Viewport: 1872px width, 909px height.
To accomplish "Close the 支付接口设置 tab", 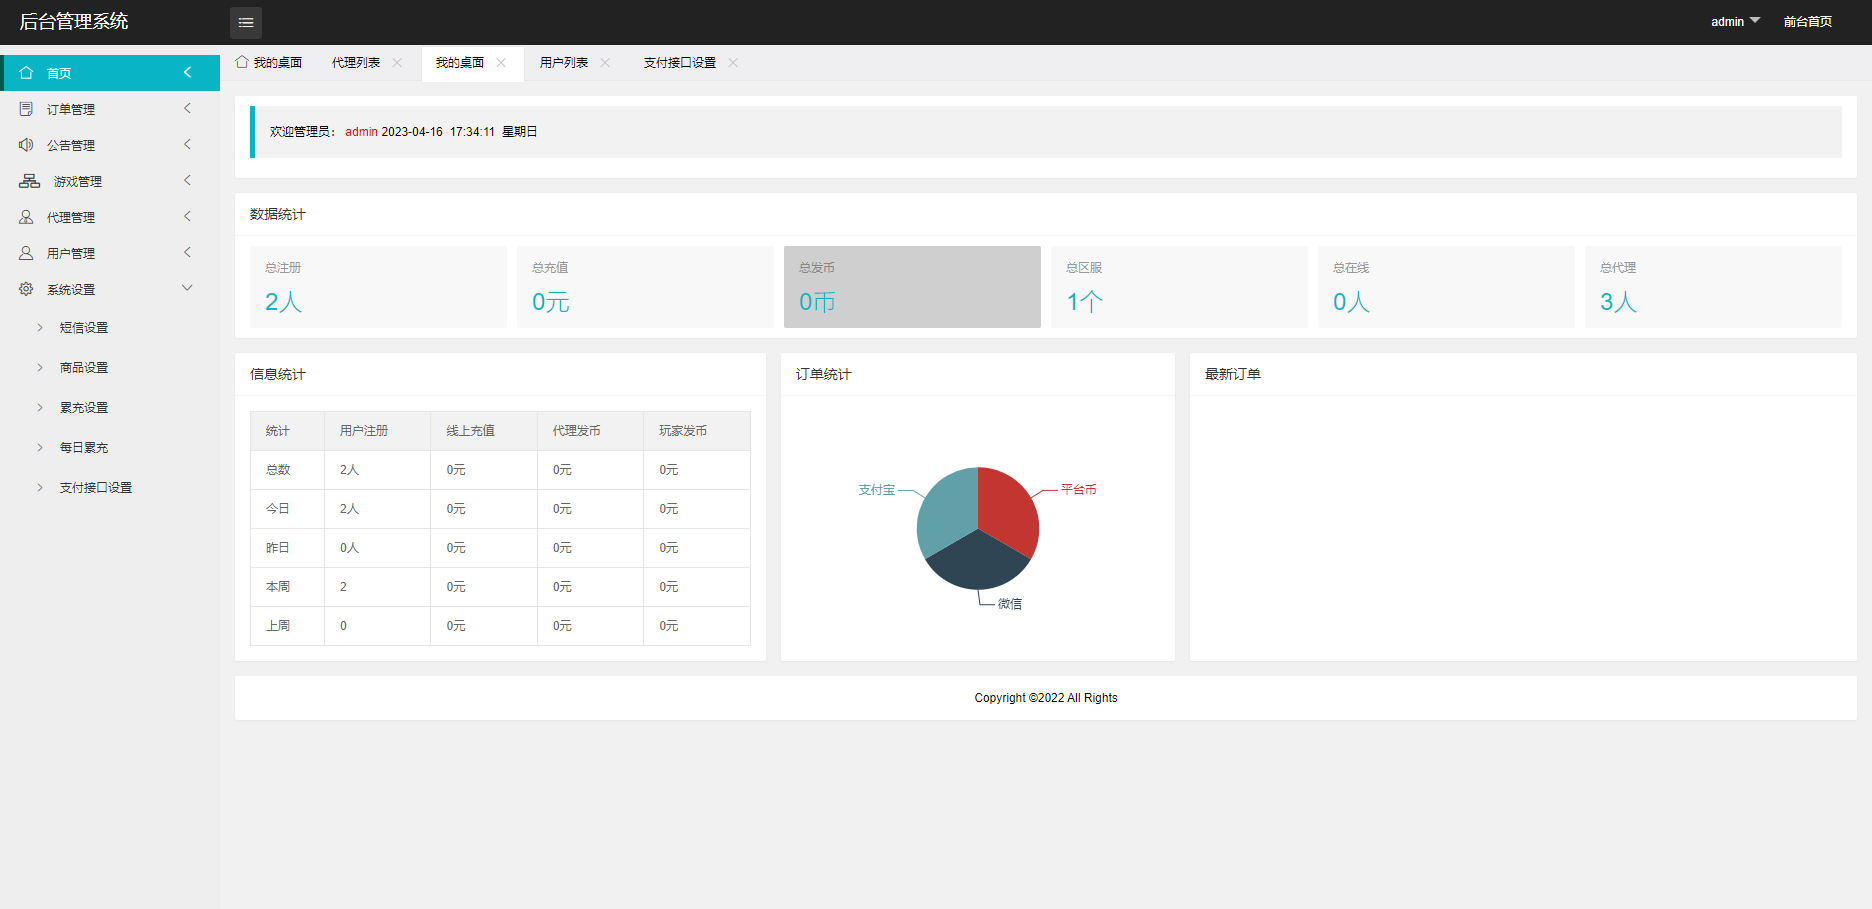I will [733, 62].
